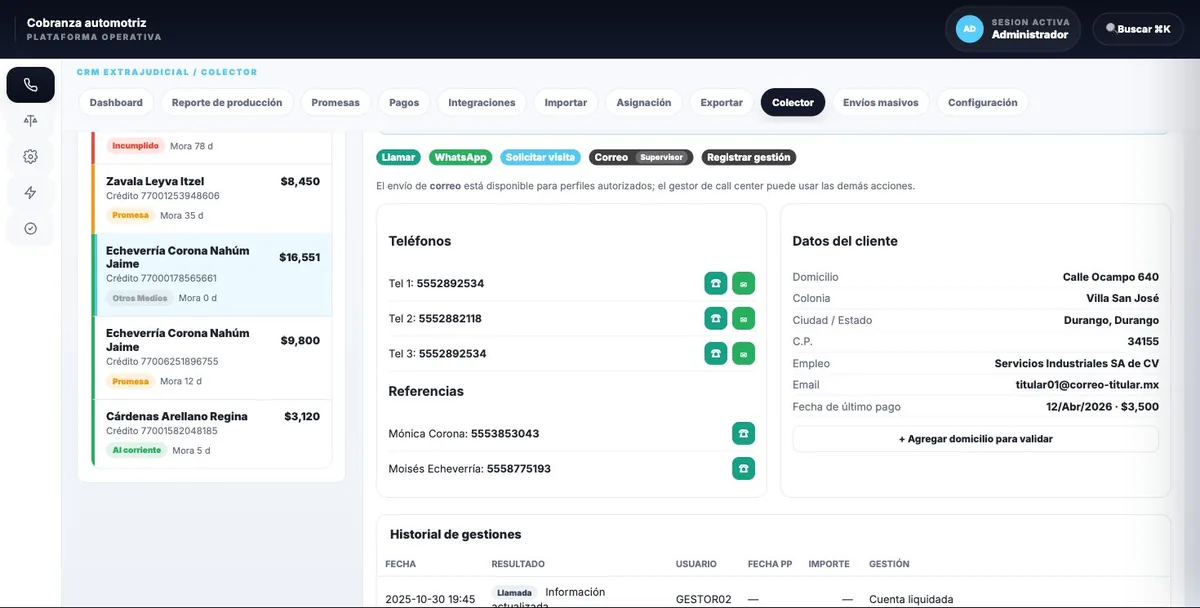Open the Integraciones tab
This screenshot has width=1200, height=608.
click(x=482, y=102)
